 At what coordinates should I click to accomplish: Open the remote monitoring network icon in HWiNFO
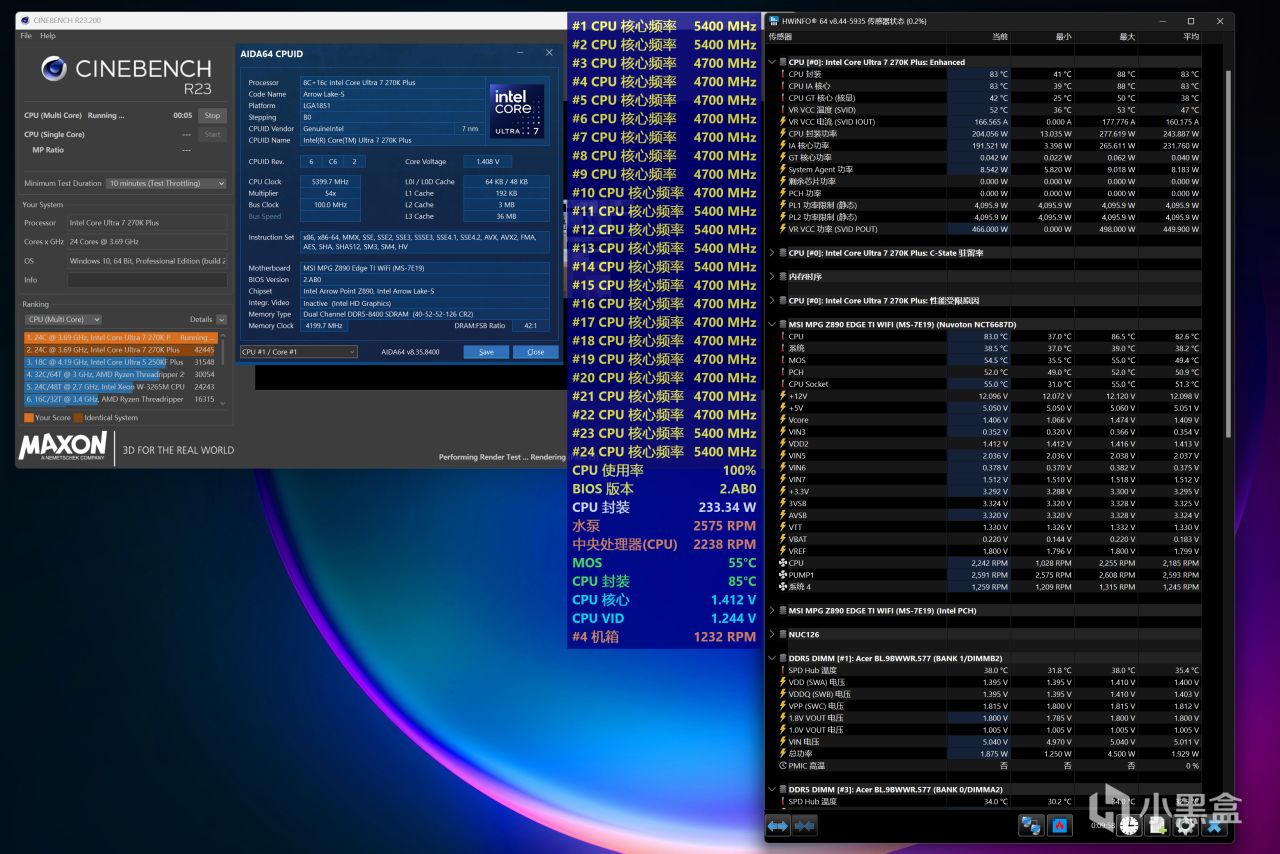[1032, 826]
